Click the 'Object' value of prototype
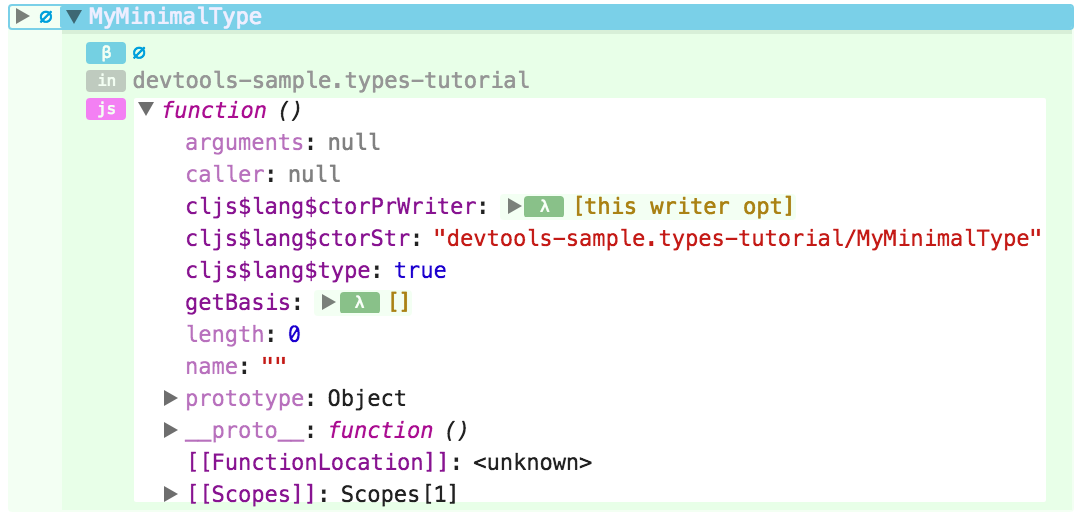Screen dimensions: 1082x514 [x=367, y=398]
